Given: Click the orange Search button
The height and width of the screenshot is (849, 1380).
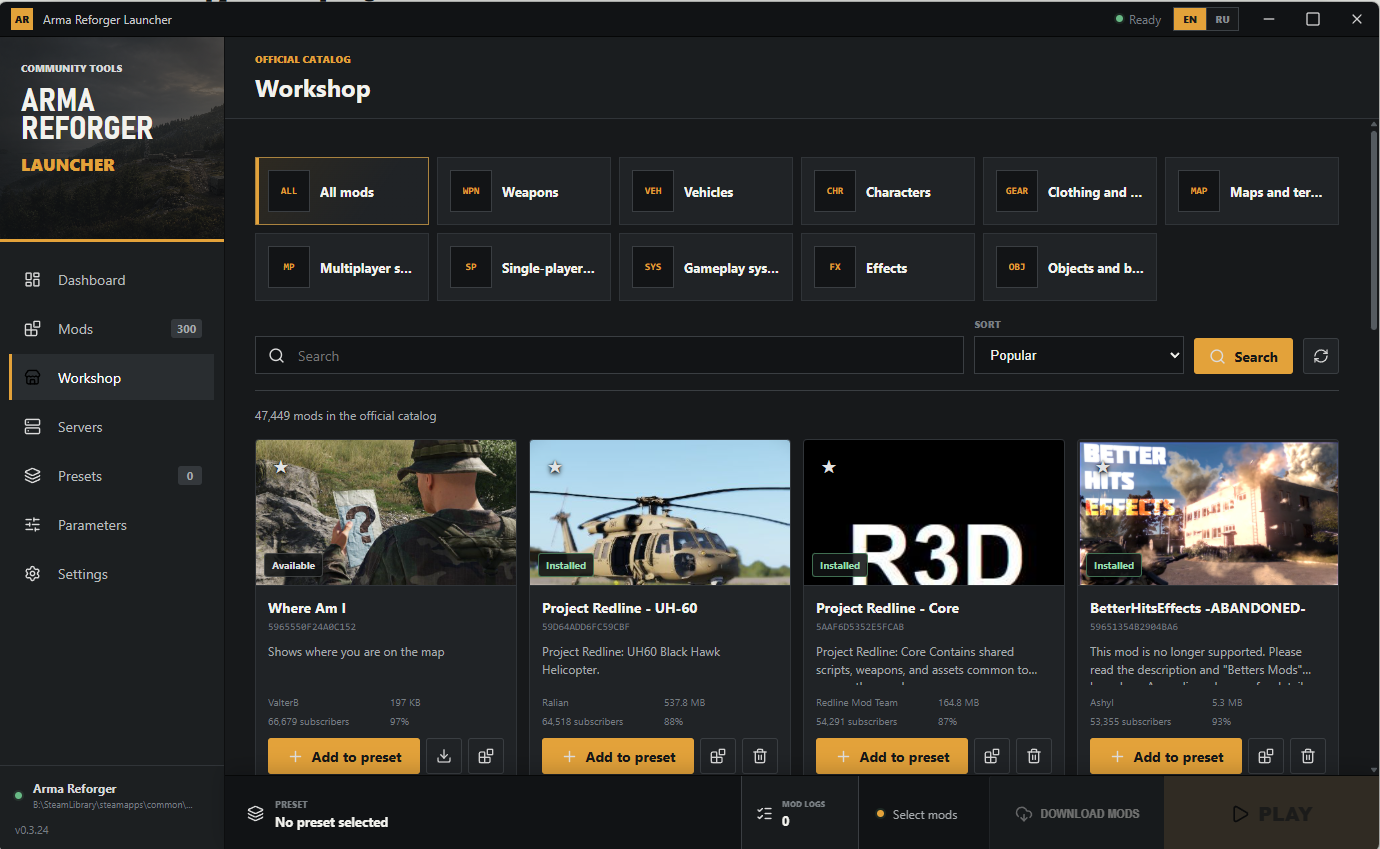Looking at the screenshot, I should coord(1243,356).
